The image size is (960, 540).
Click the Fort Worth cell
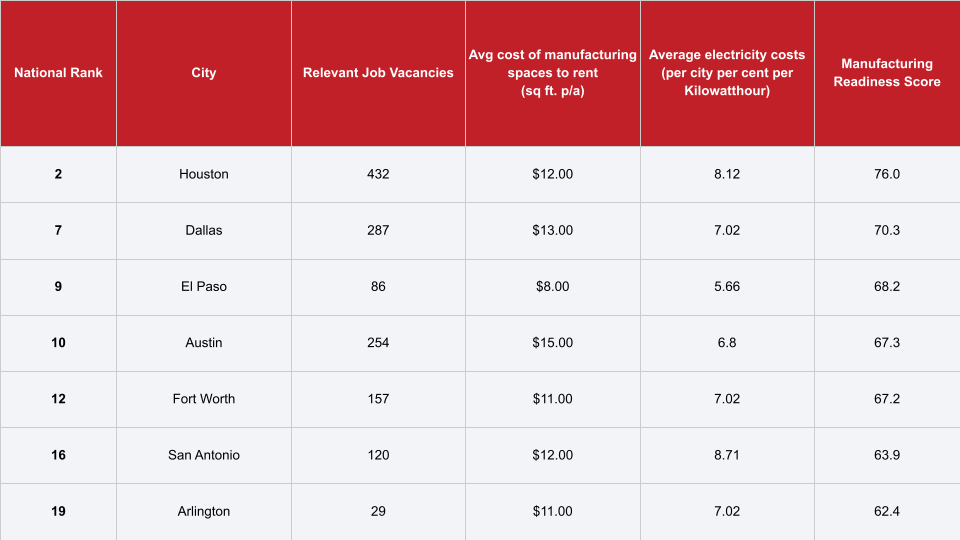click(204, 399)
